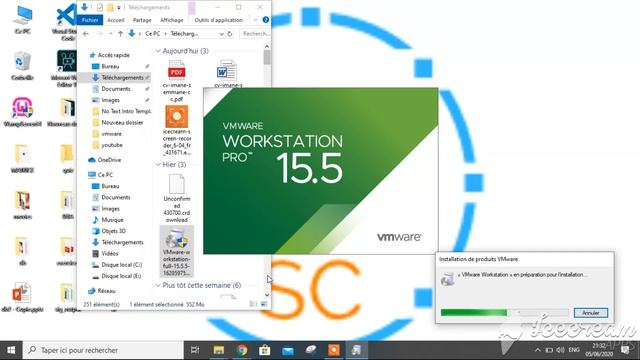Viewport: 640px width, 360px height.
Task: Open the Properties icon in Explorer's quick access toolbar
Action: coord(100,7)
